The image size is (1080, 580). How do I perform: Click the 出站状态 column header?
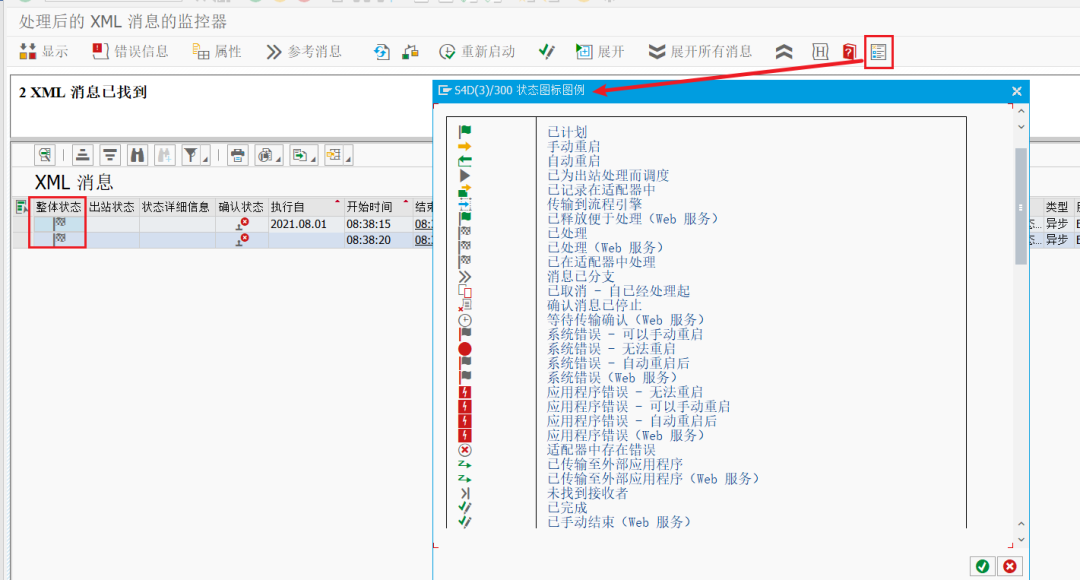click(112, 207)
